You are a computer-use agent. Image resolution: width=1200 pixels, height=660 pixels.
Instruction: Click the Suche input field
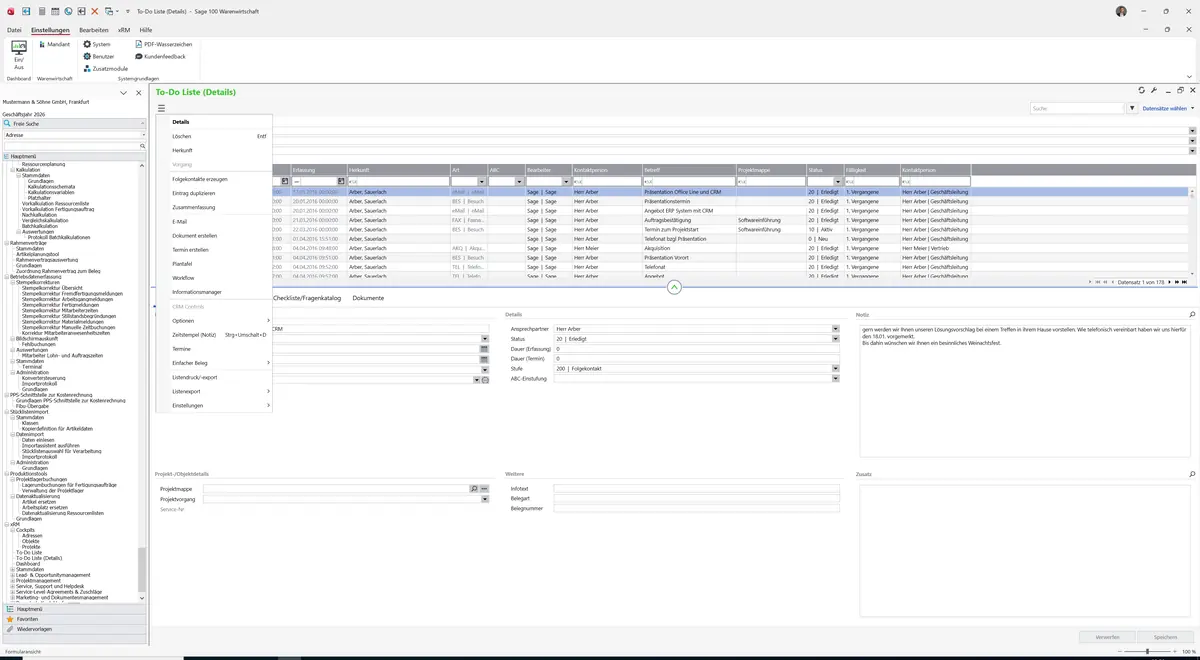[1076, 108]
